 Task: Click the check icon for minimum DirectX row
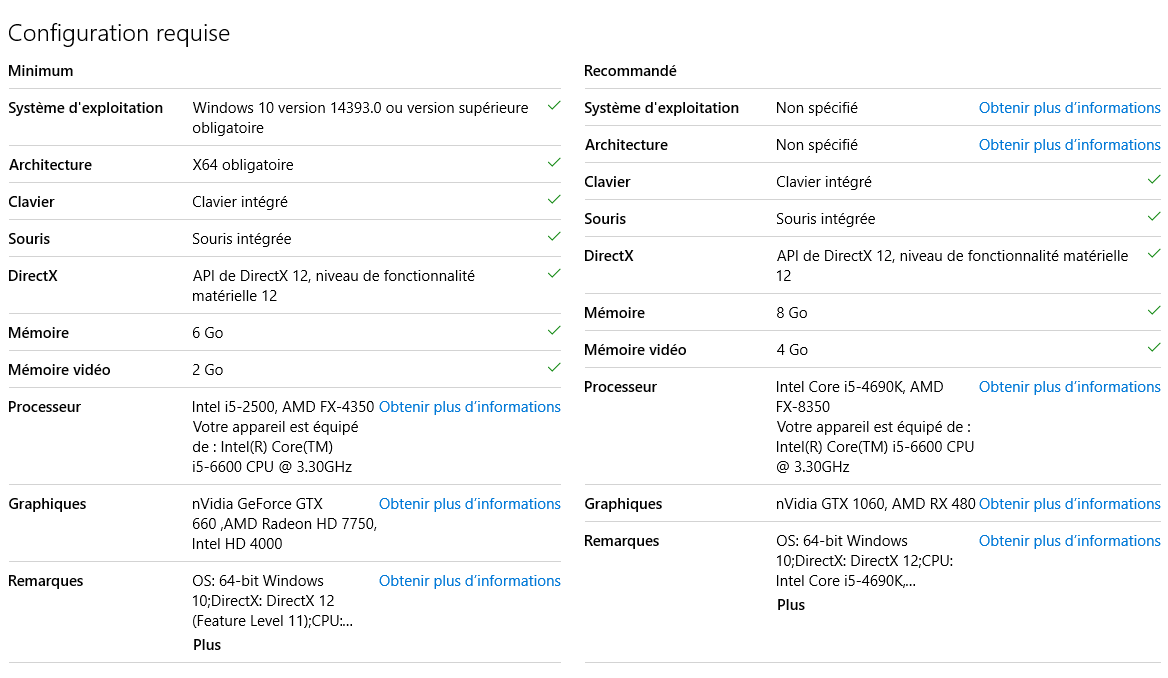pos(554,274)
